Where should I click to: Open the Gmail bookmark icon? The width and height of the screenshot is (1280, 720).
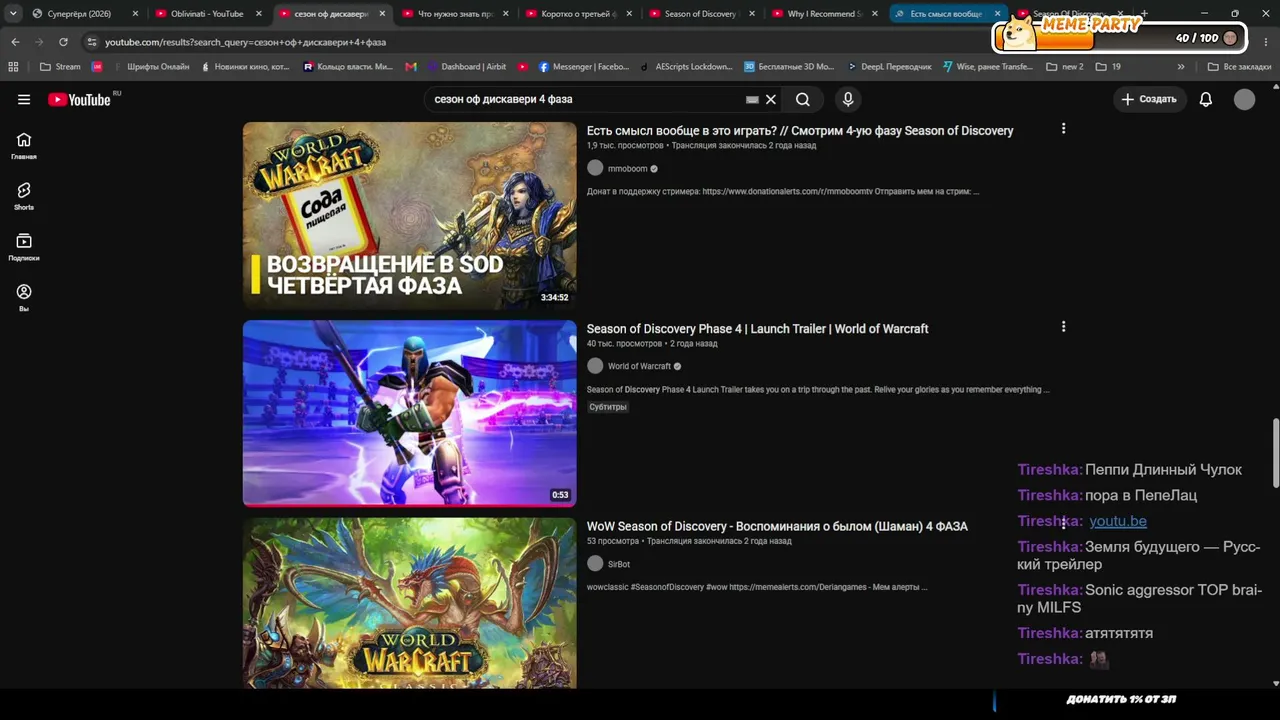tap(411, 67)
